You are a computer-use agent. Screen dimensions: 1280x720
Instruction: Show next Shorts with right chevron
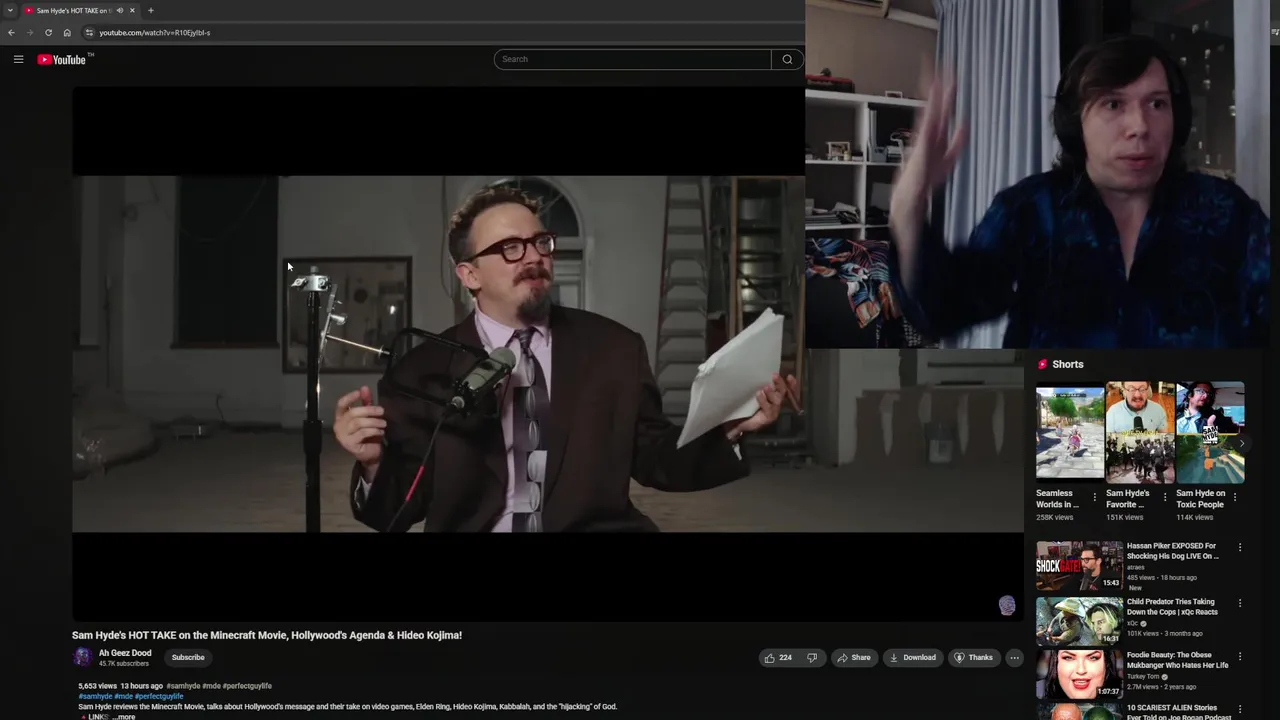click(x=1241, y=443)
